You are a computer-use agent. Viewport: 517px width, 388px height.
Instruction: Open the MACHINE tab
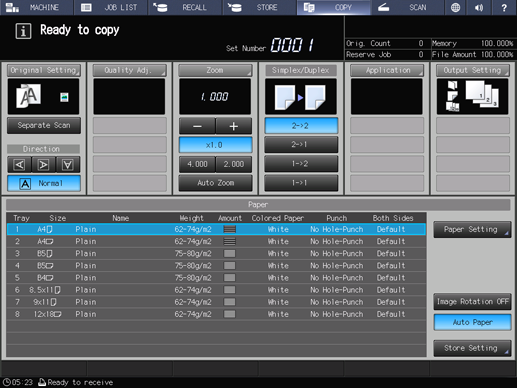click(x=37, y=7)
